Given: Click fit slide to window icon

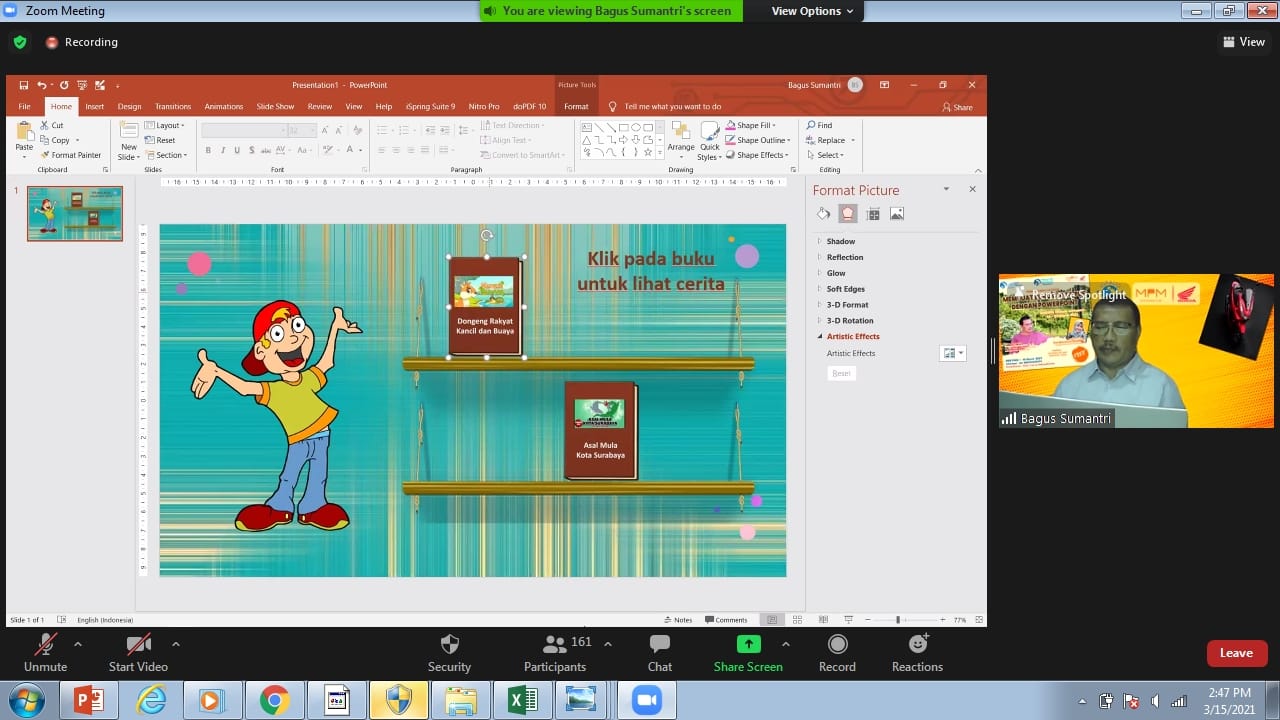Looking at the screenshot, I should pos(977,620).
